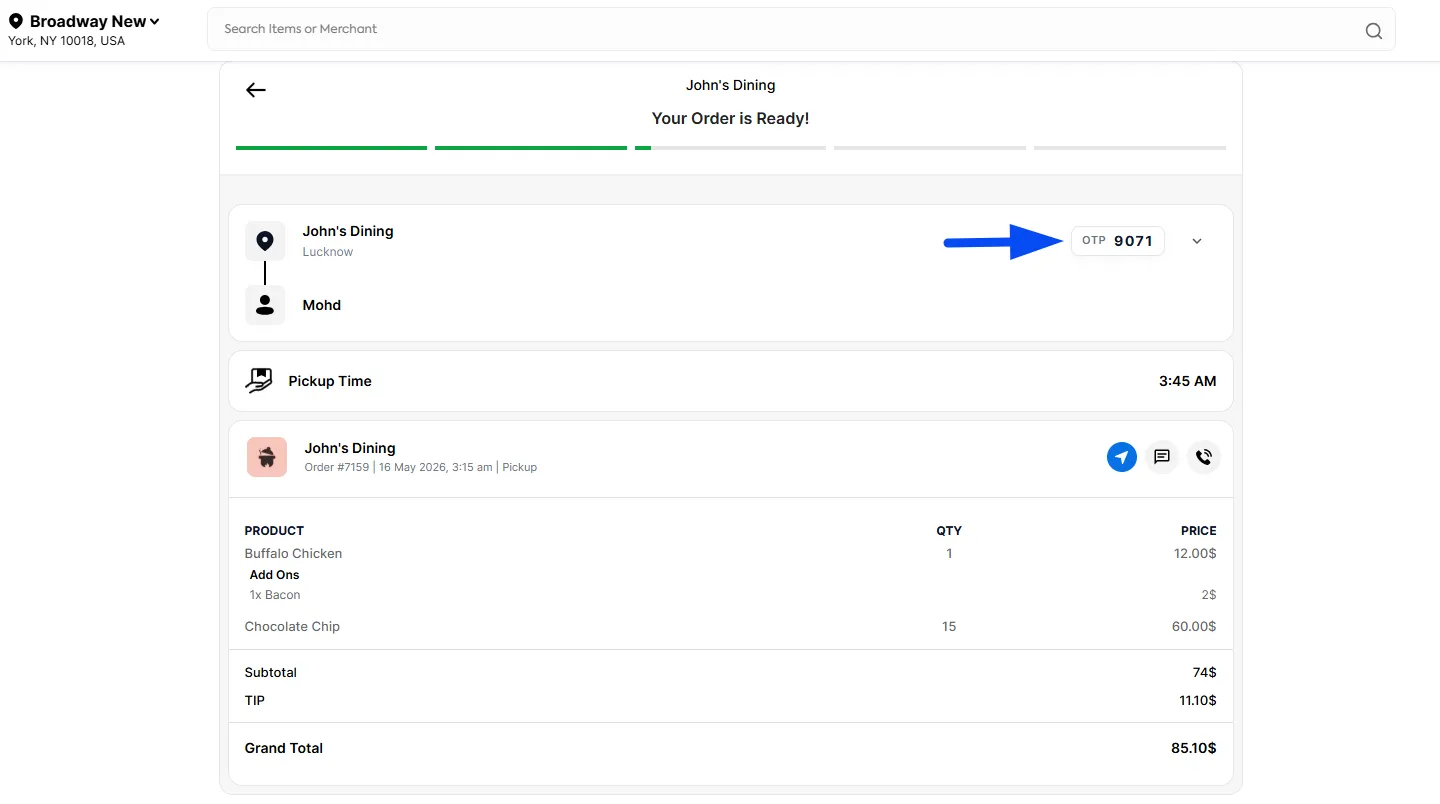
Task: Click the location pin icon beside Broadway New
Action: tap(16, 21)
